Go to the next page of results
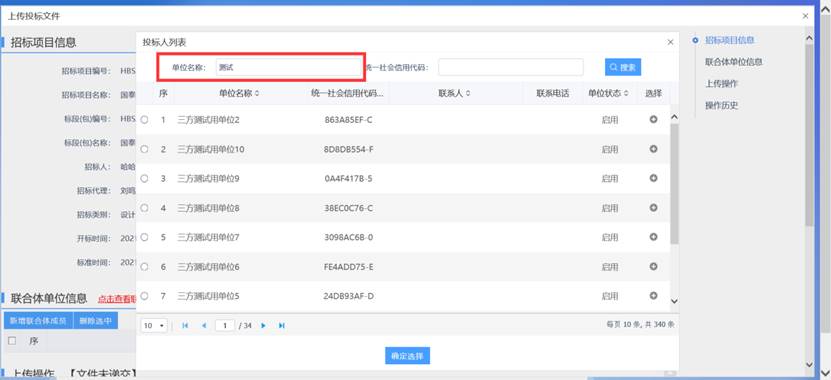Screen dimensions: 831x380 tap(263, 325)
